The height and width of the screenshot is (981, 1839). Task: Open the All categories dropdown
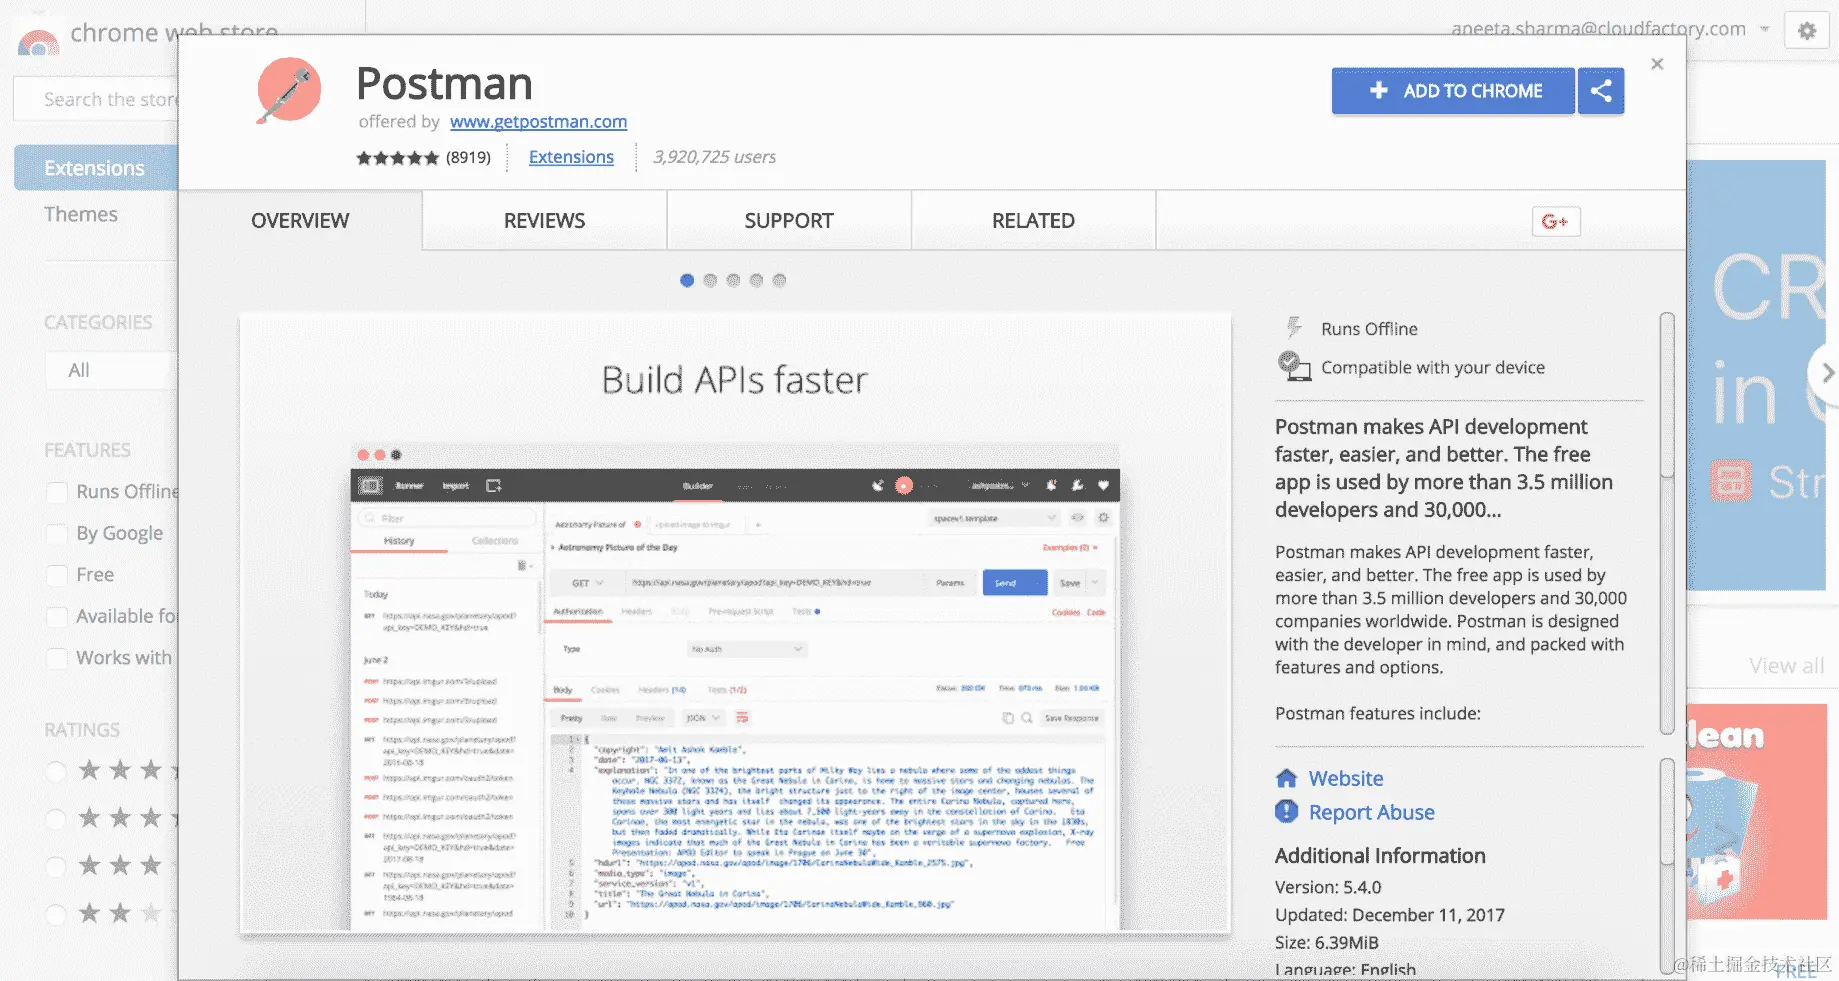click(x=110, y=370)
